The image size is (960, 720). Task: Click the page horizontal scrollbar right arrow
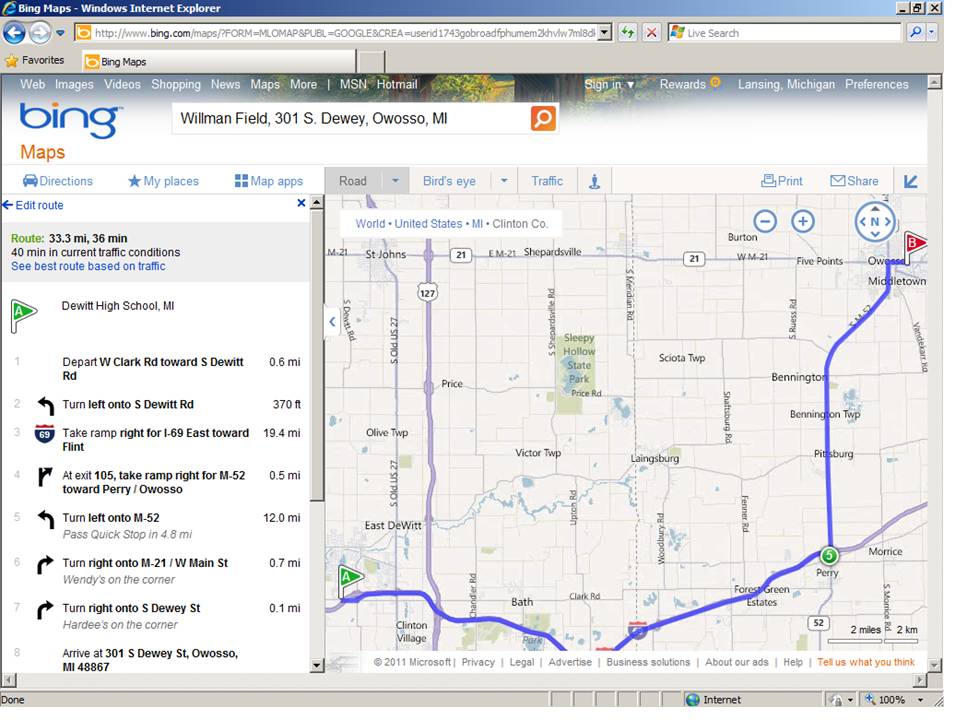coord(920,680)
